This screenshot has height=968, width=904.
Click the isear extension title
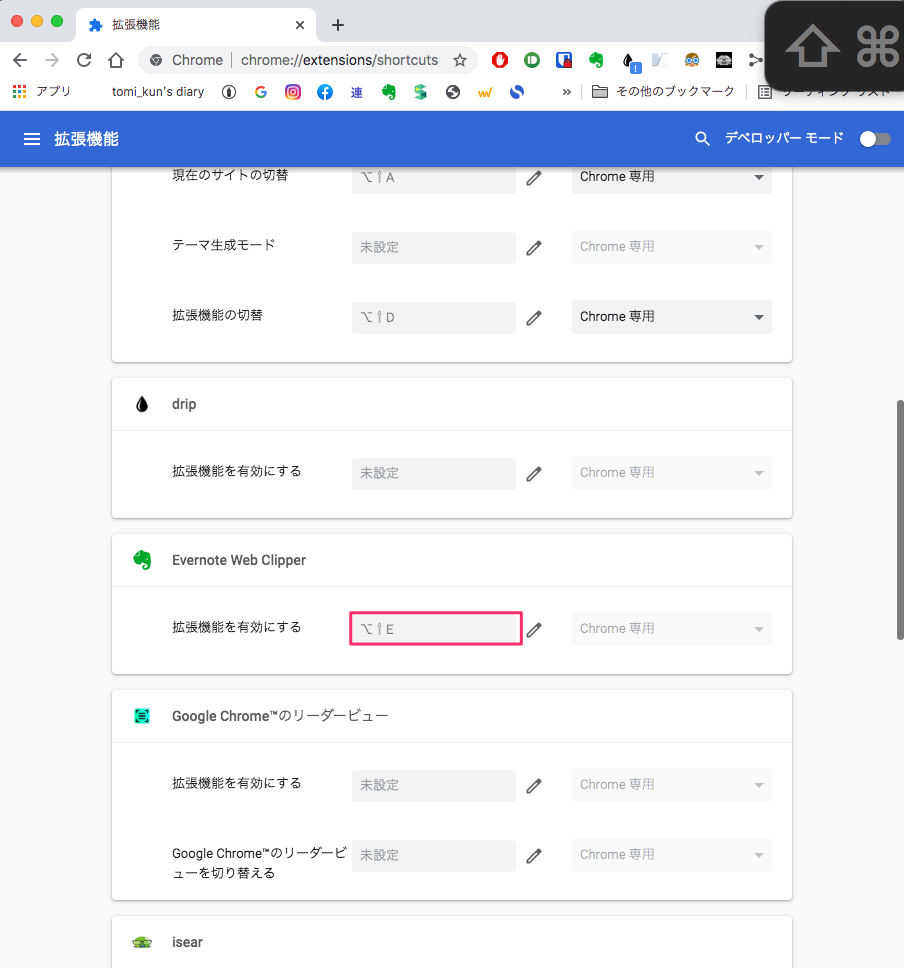(x=187, y=942)
